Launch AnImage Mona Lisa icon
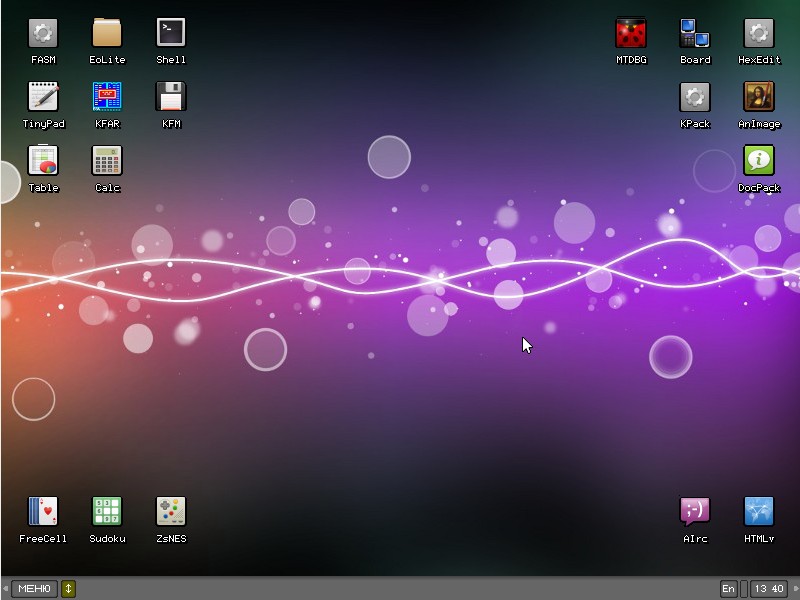The width and height of the screenshot is (800, 600). point(758,97)
